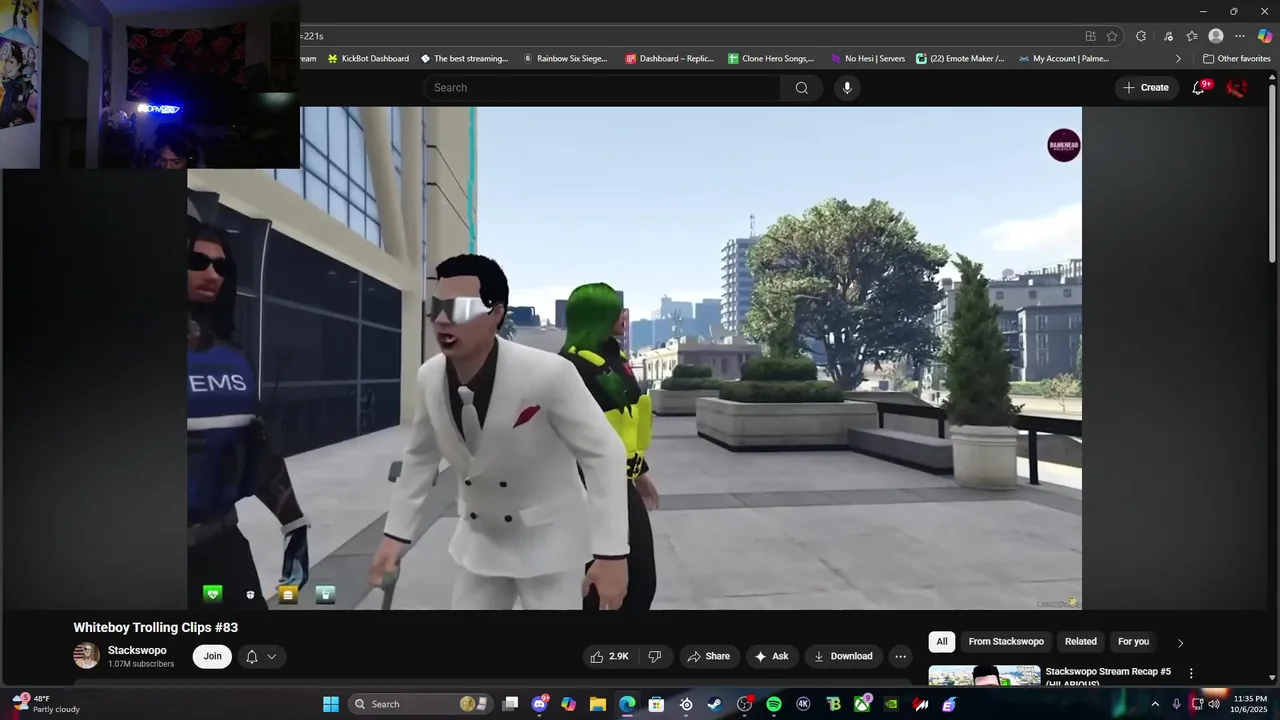Open the No Hesi | Servers bookmark

pos(867,59)
